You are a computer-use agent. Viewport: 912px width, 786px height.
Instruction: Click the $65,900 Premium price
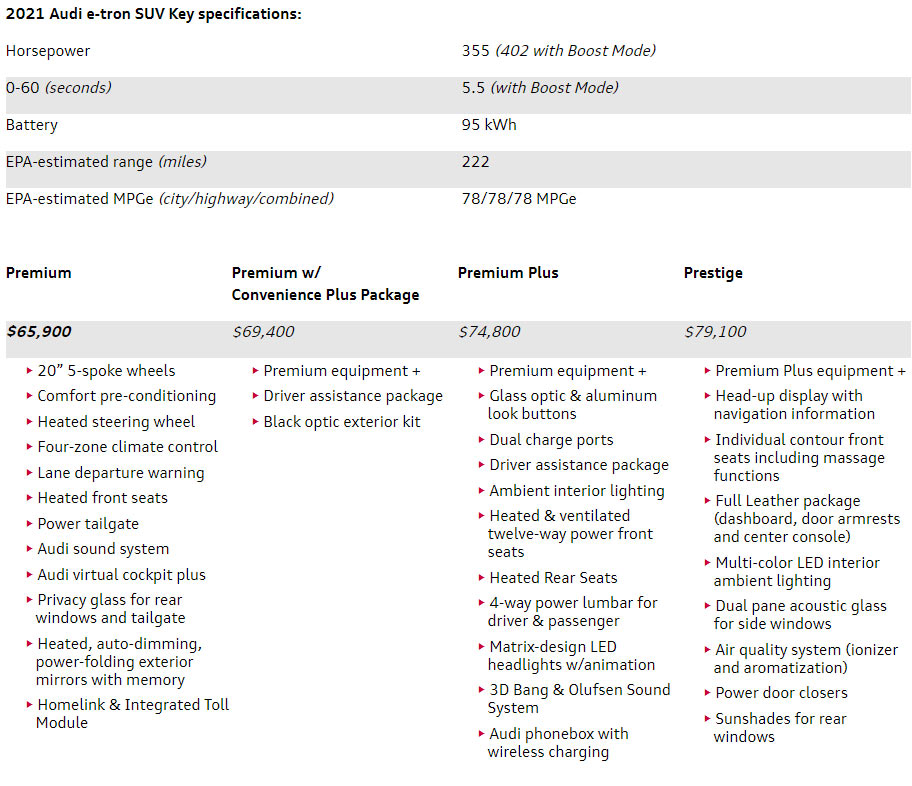click(x=39, y=332)
